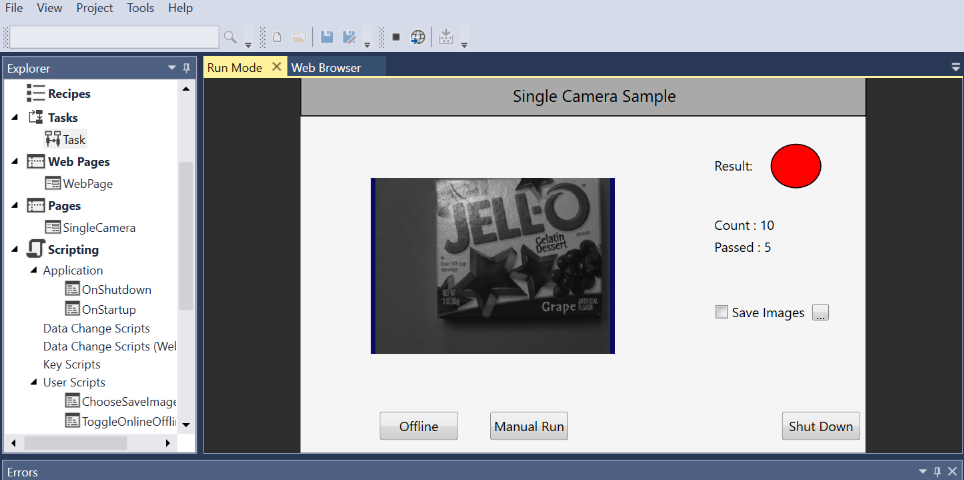Open the Explorer panel dropdown arrow

[171, 68]
